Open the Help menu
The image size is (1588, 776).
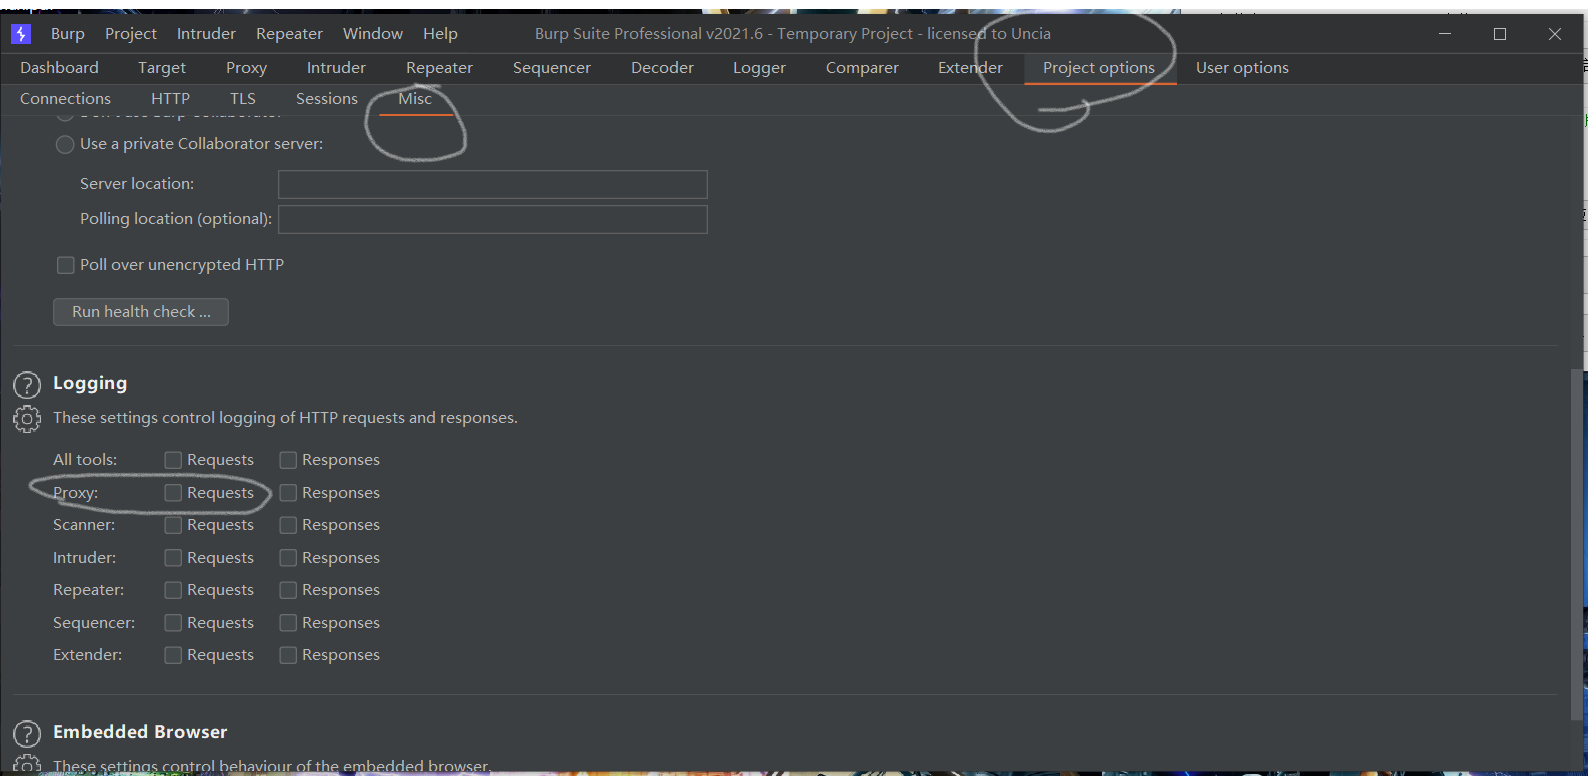point(440,34)
